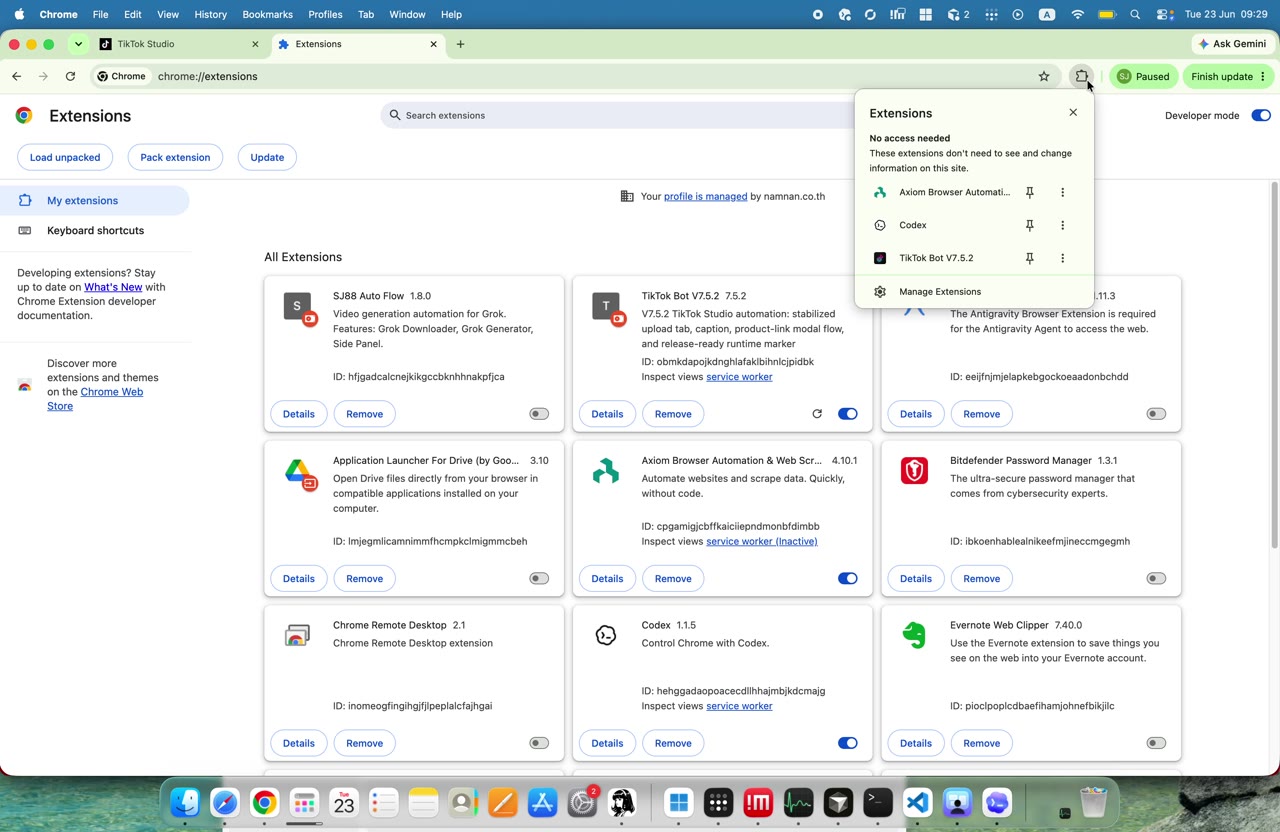Open Axiom's service worker (Inactive) link
Image resolution: width=1280 pixels, height=832 pixels.
(x=761, y=541)
